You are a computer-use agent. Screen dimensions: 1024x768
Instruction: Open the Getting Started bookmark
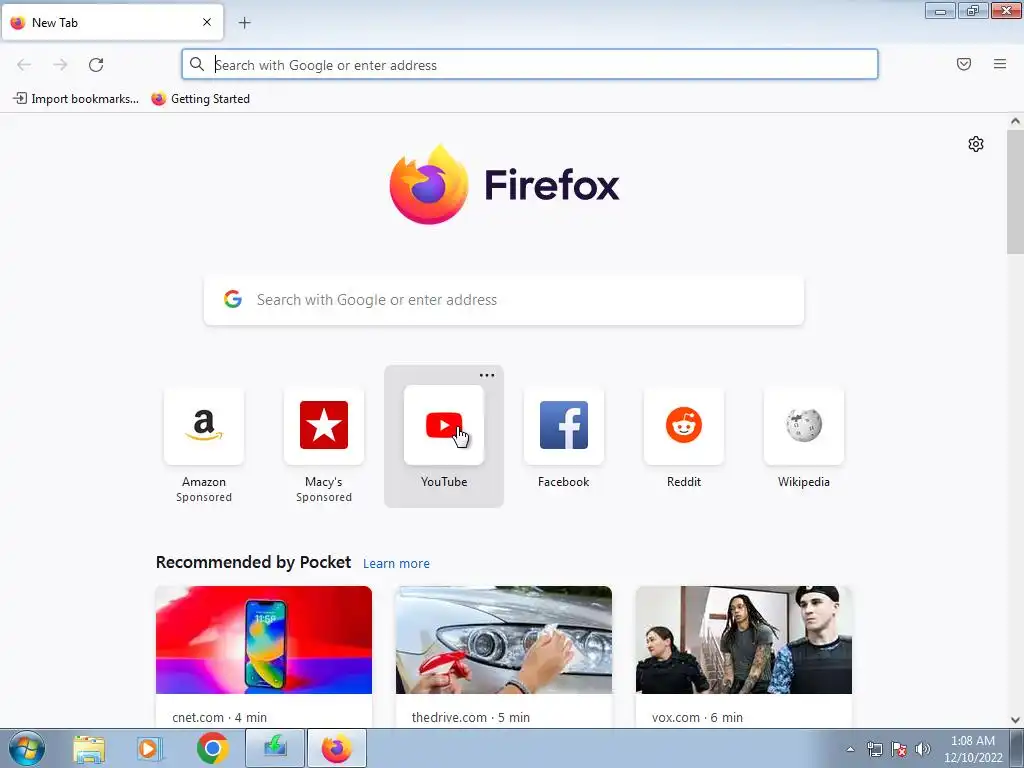(x=200, y=99)
